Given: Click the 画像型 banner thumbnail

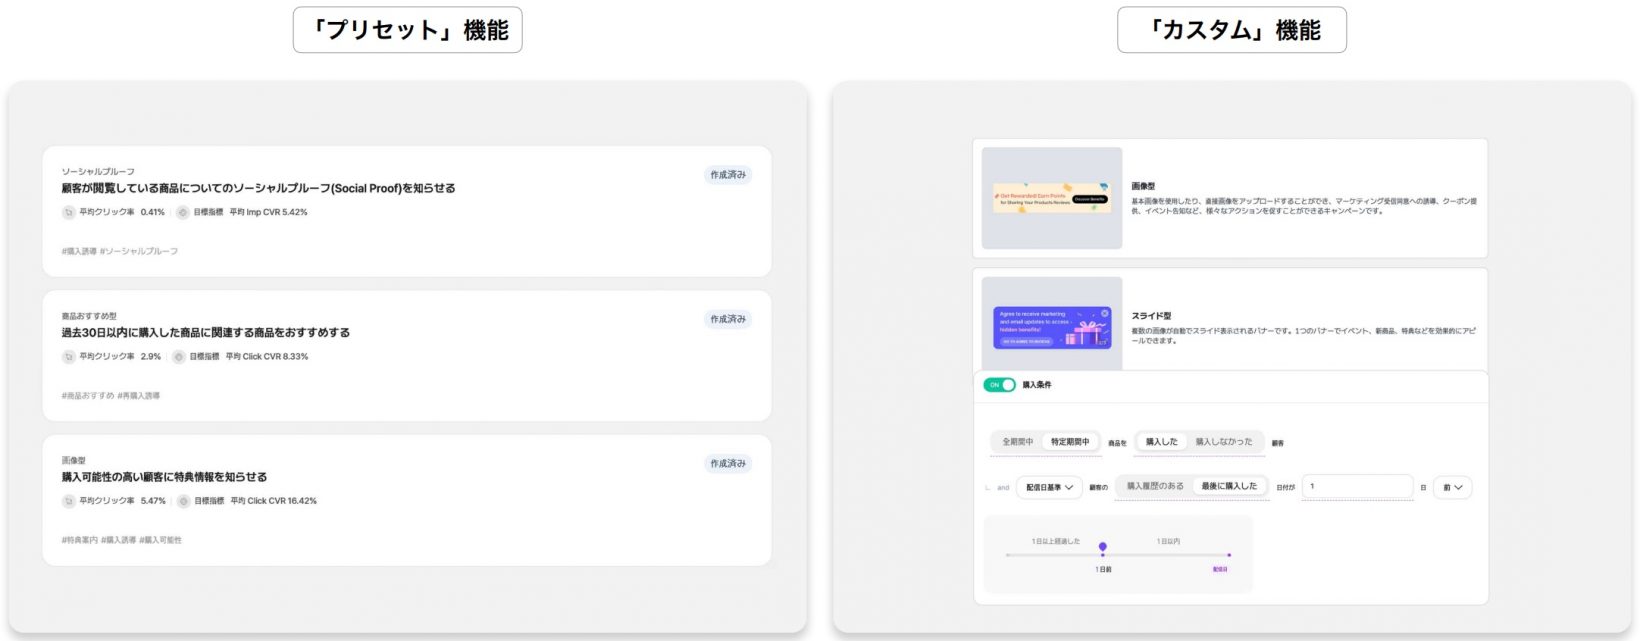Looking at the screenshot, I should pyautogui.click(x=1052, y=198).
